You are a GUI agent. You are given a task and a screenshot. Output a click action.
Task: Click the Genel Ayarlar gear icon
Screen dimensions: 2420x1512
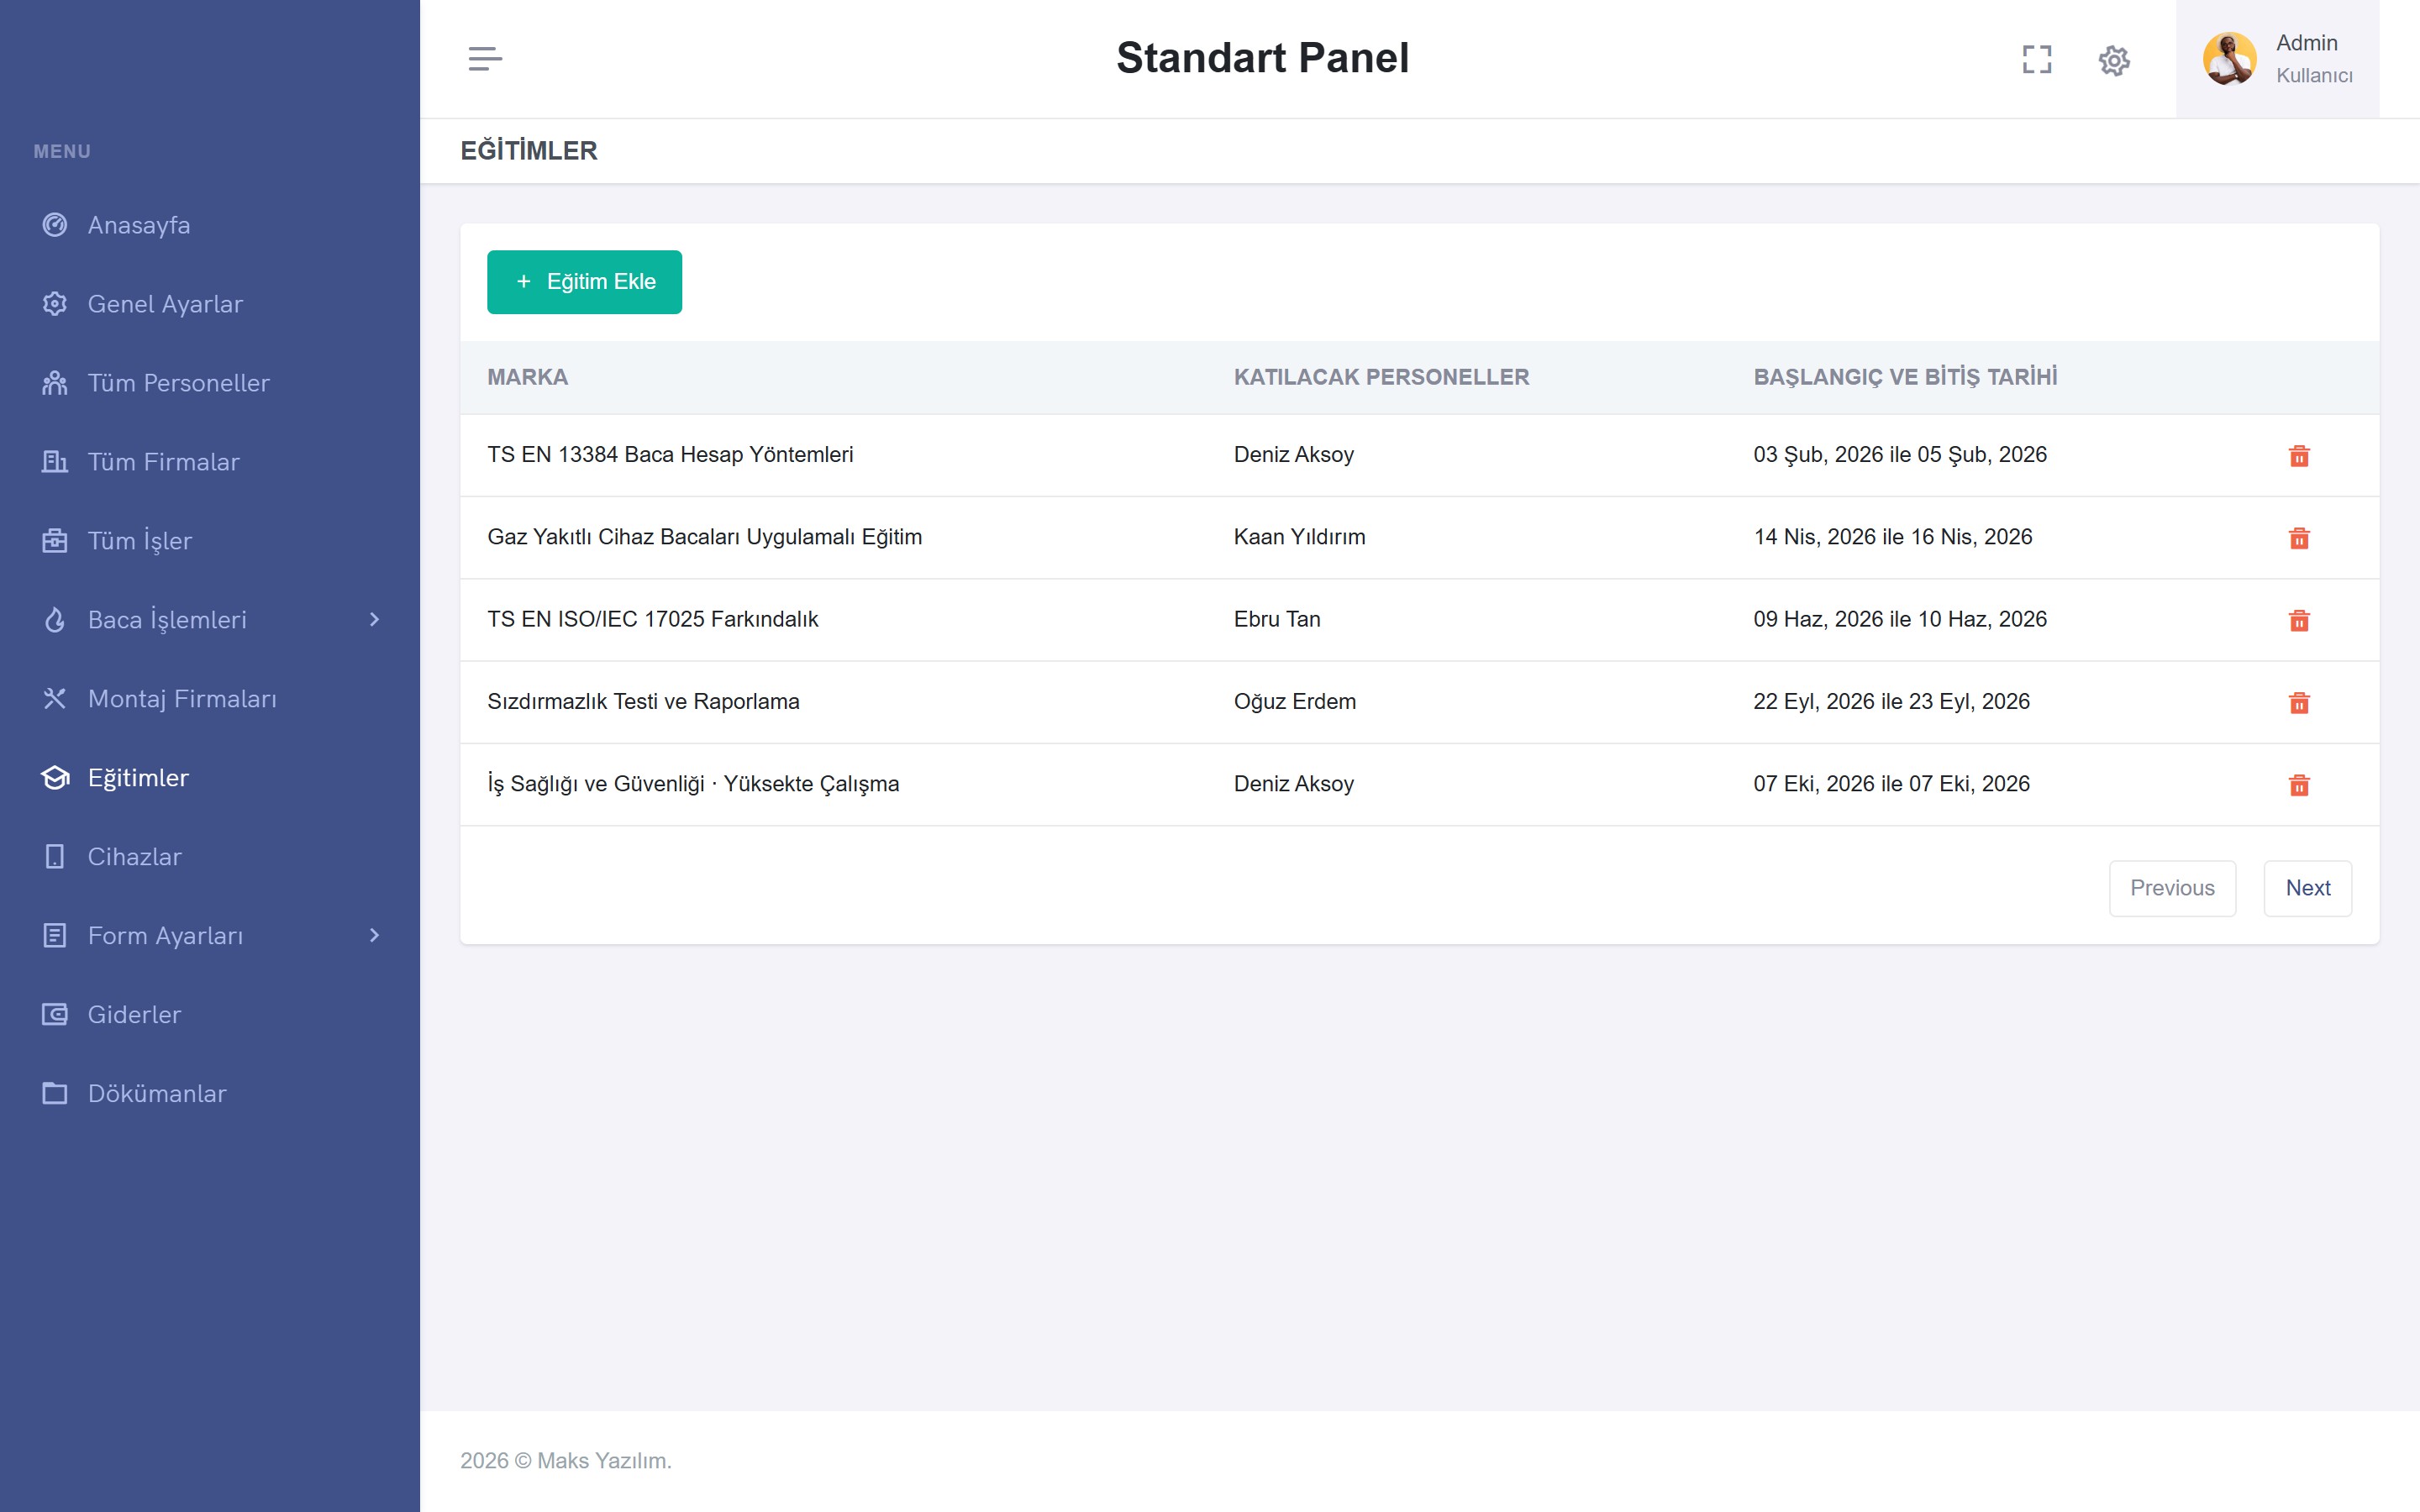(55, 304)
